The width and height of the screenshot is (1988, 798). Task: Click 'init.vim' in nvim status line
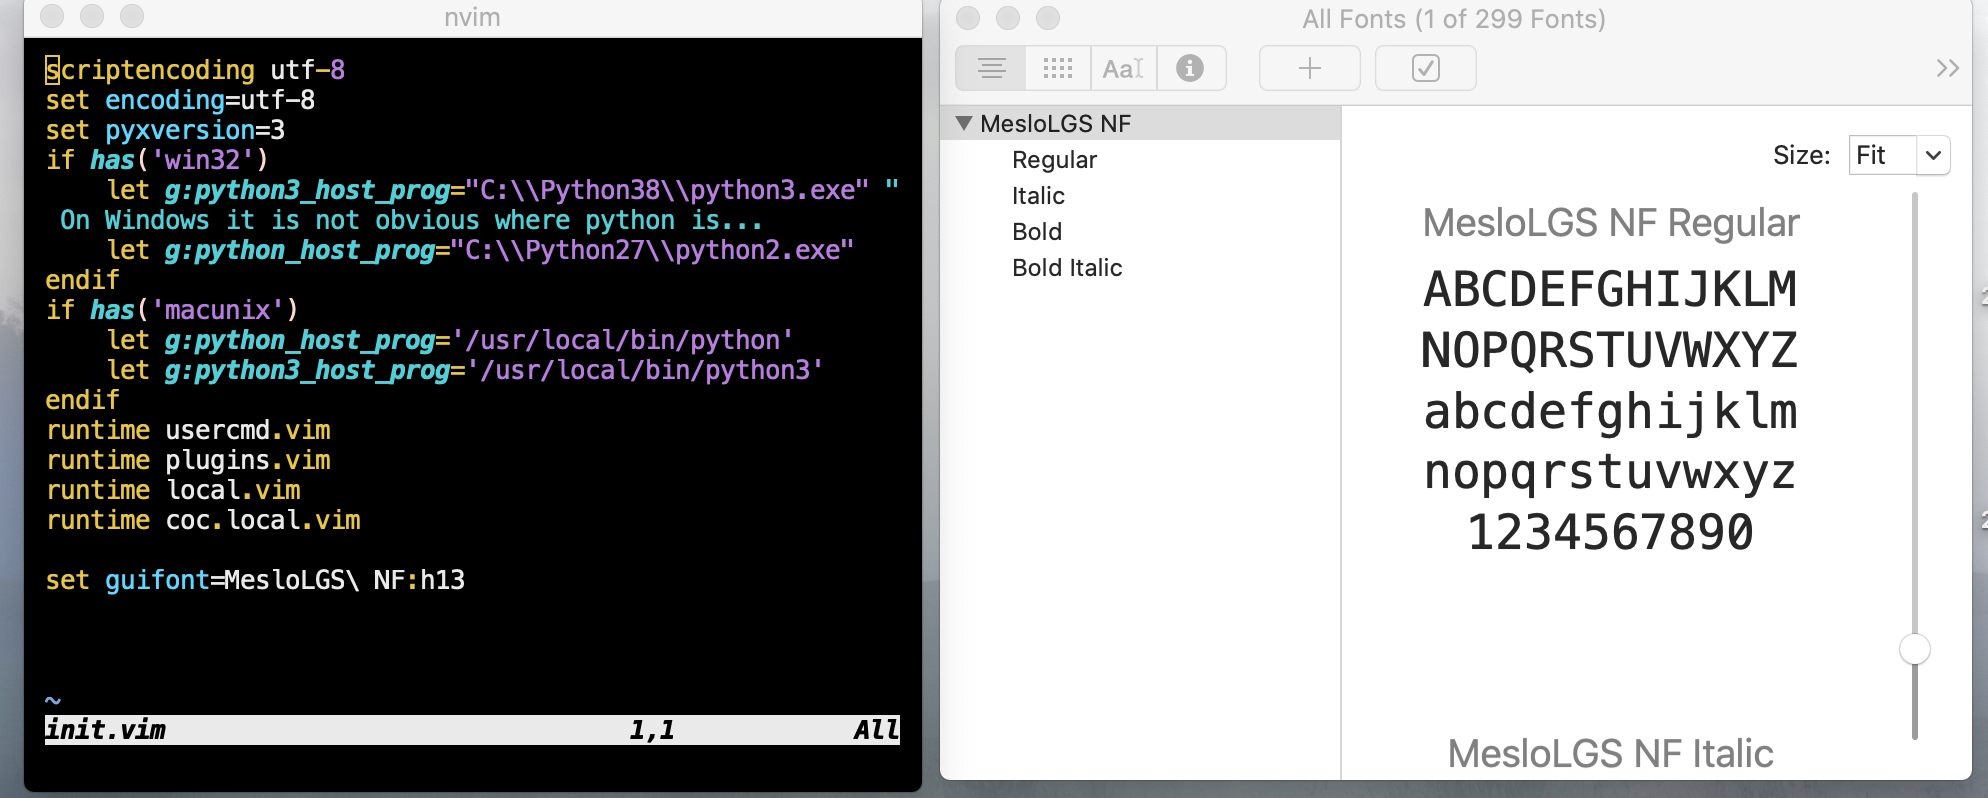click(105, 730)
